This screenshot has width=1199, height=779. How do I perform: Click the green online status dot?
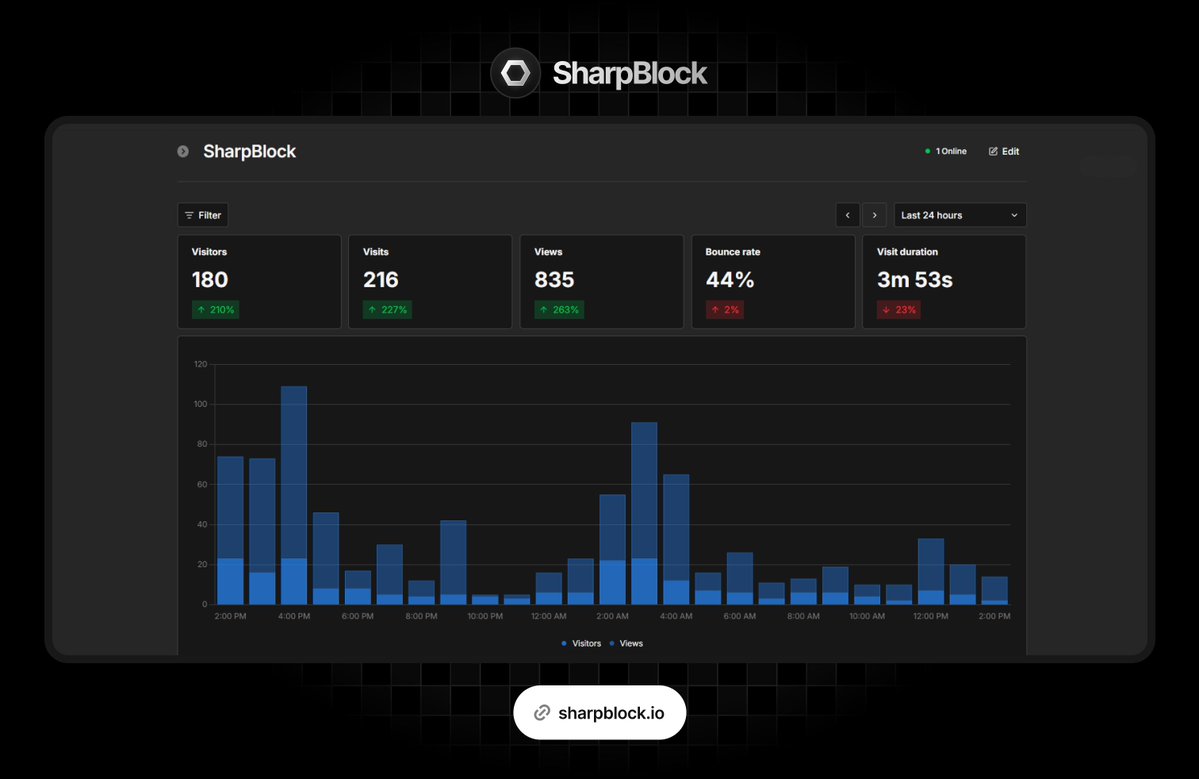[x=928, y=151]
